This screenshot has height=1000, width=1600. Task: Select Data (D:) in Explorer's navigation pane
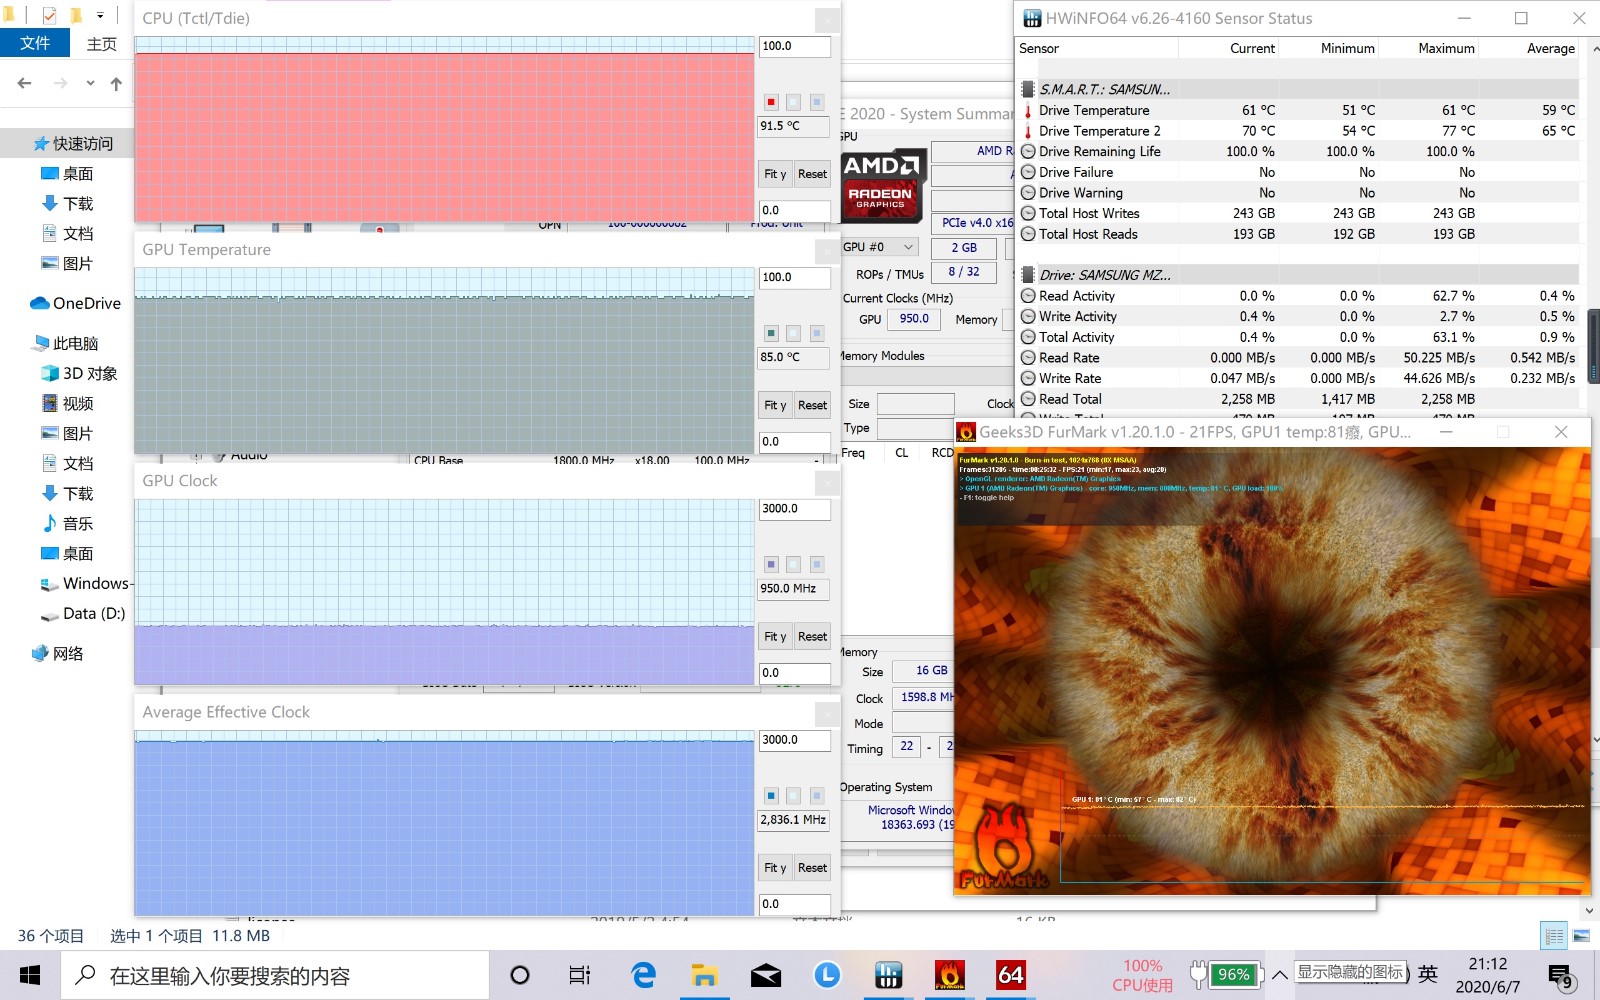(x=83, y=613)
